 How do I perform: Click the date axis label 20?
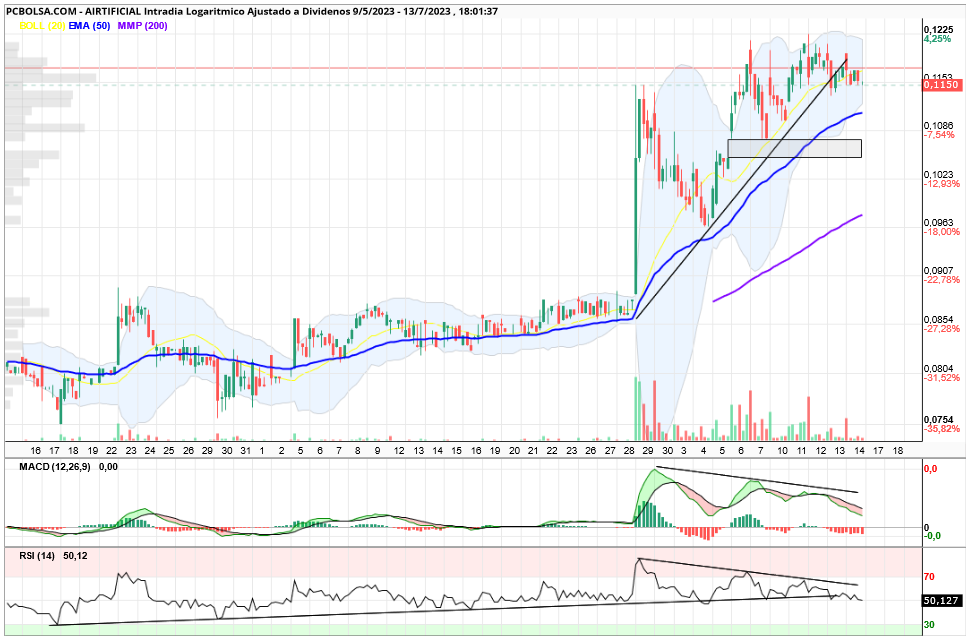click(x=514, y=451)
